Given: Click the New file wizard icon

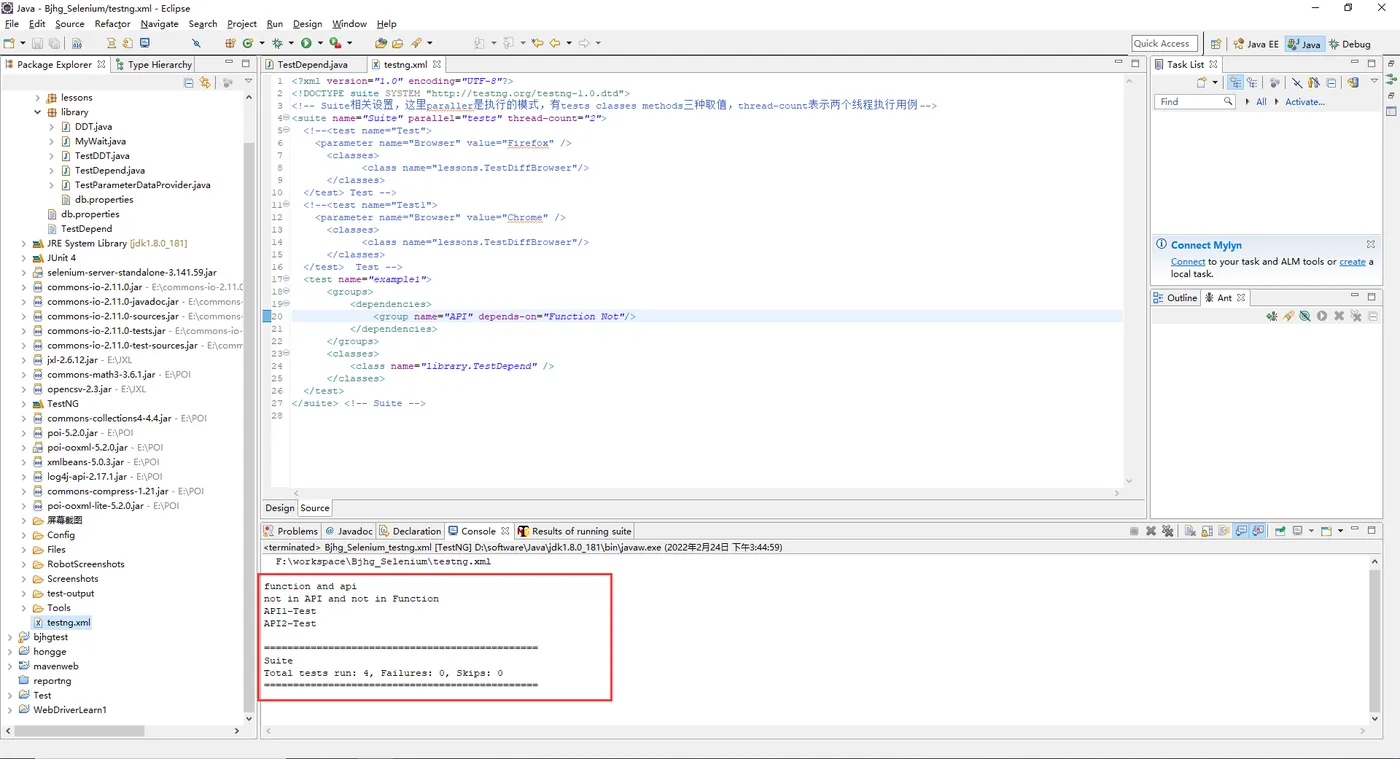Looking at the screenshot, I should click(x=9, y=43).
